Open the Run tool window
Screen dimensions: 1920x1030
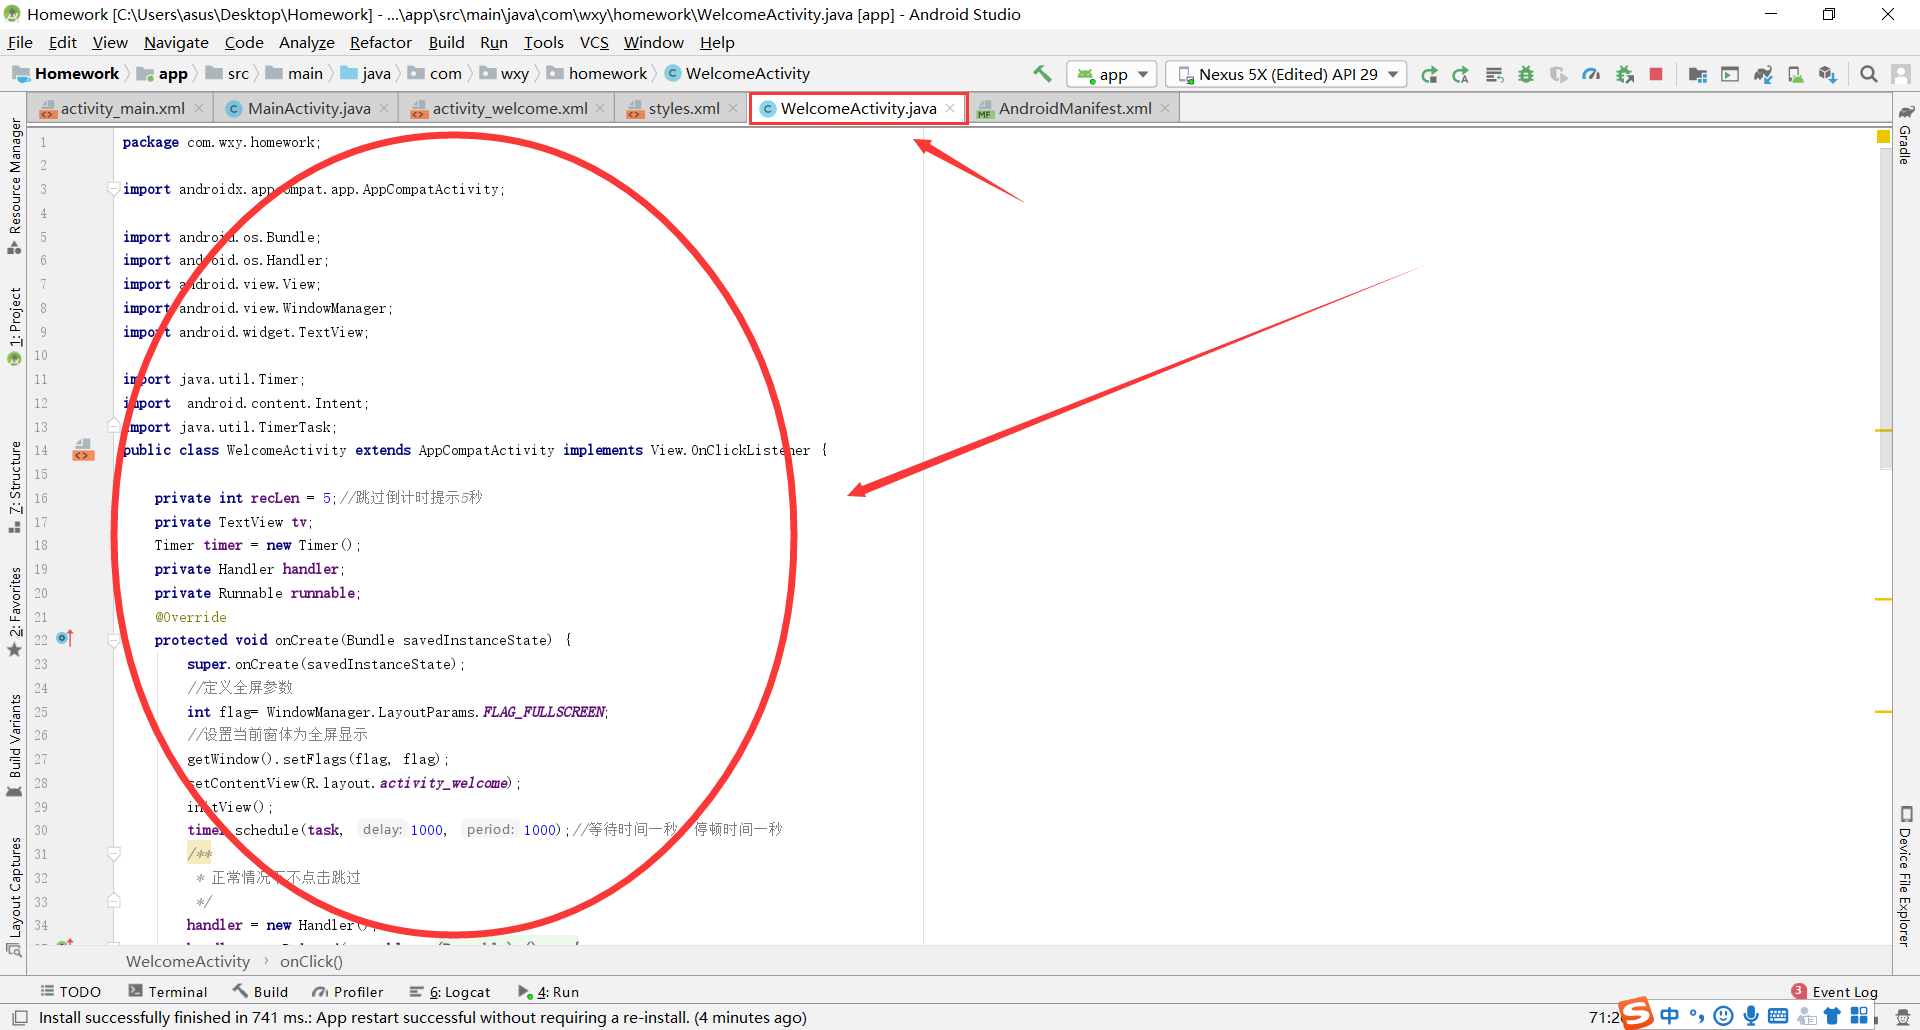click(548, 991)
